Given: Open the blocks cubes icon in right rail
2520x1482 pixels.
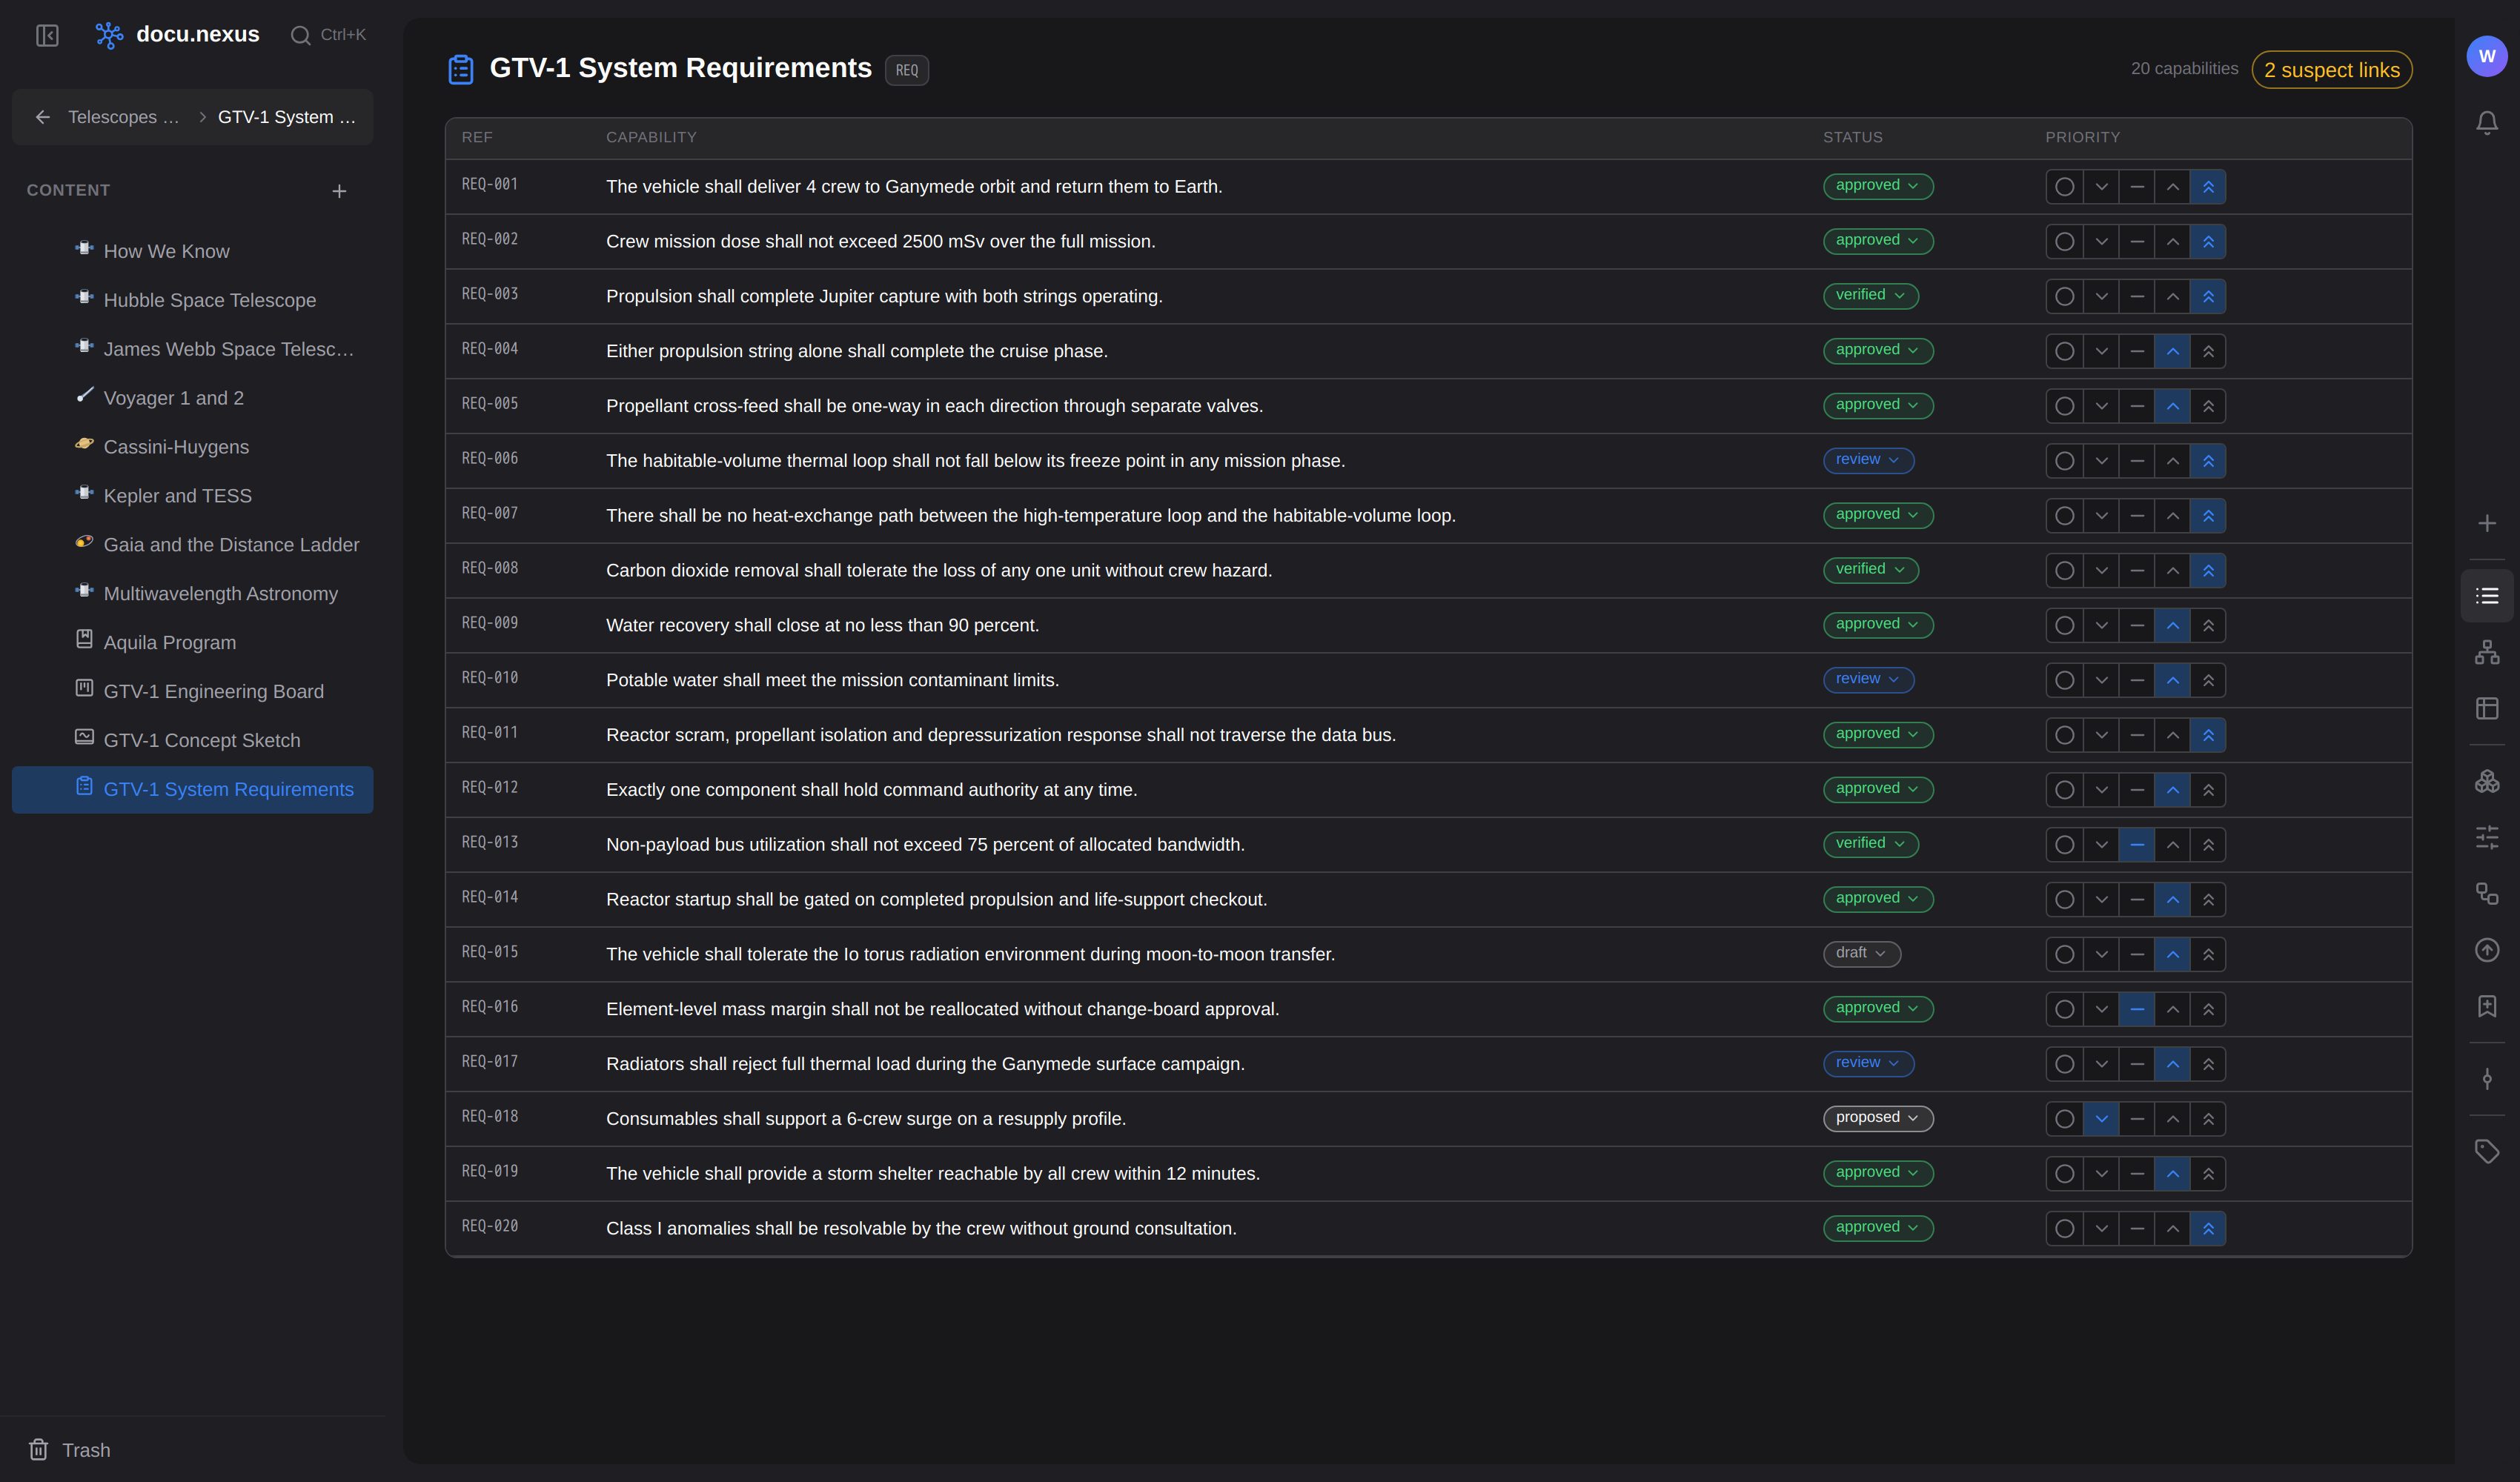Looking at the screenshot, I should pyautogui.click(x=2487, y=781).
